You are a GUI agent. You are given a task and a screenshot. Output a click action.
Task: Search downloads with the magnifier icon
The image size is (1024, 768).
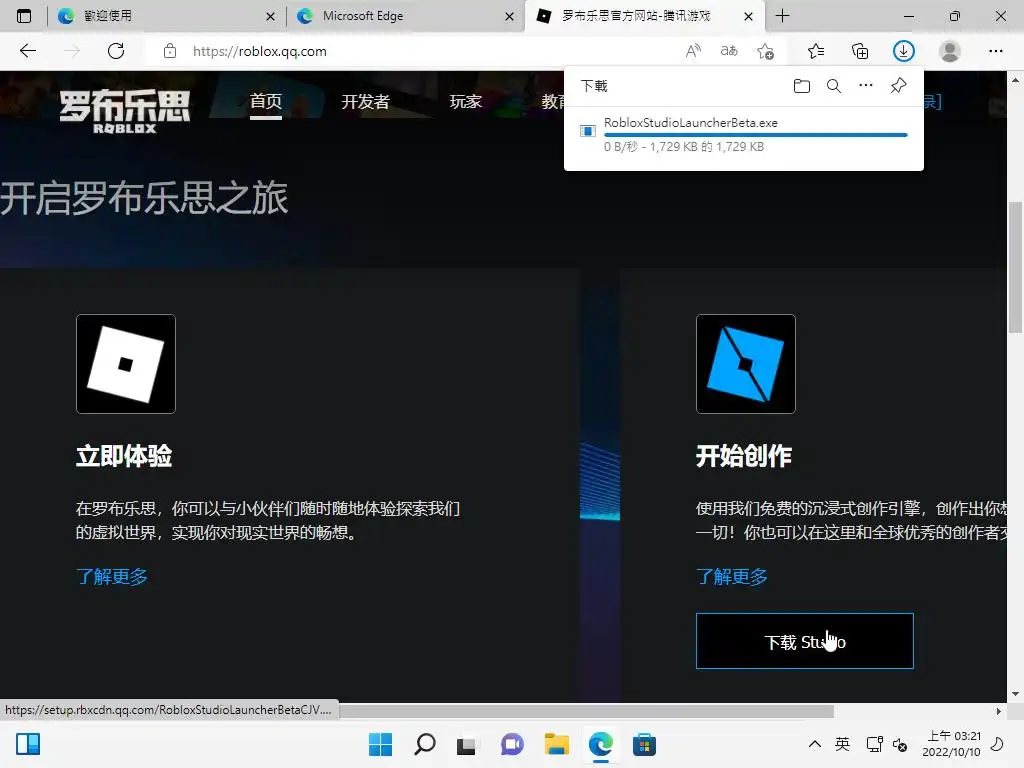point(834,86)
